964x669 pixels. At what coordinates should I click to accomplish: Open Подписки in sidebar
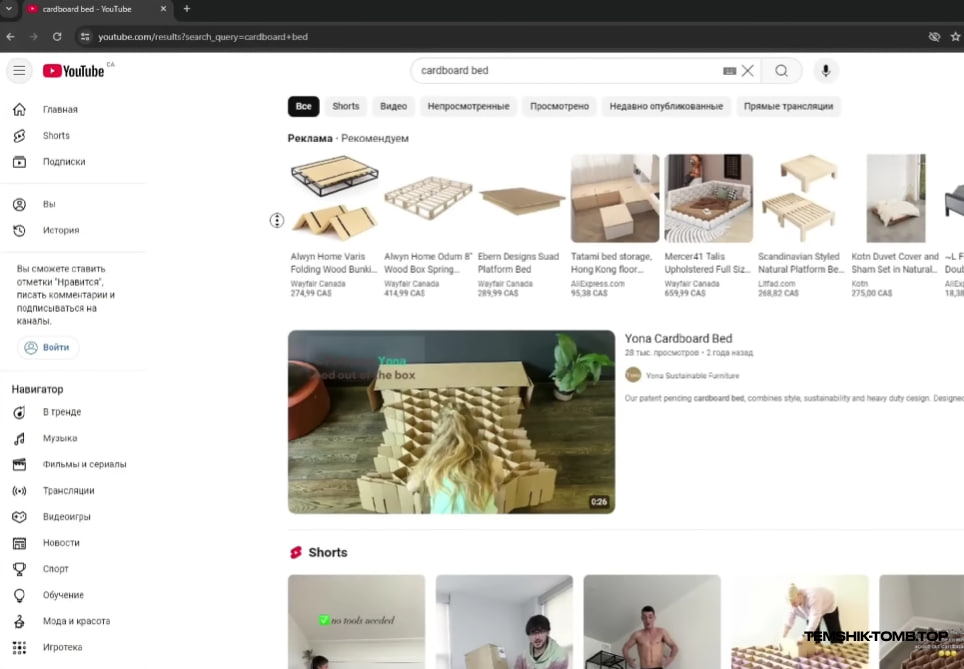(x=73, y=162)
